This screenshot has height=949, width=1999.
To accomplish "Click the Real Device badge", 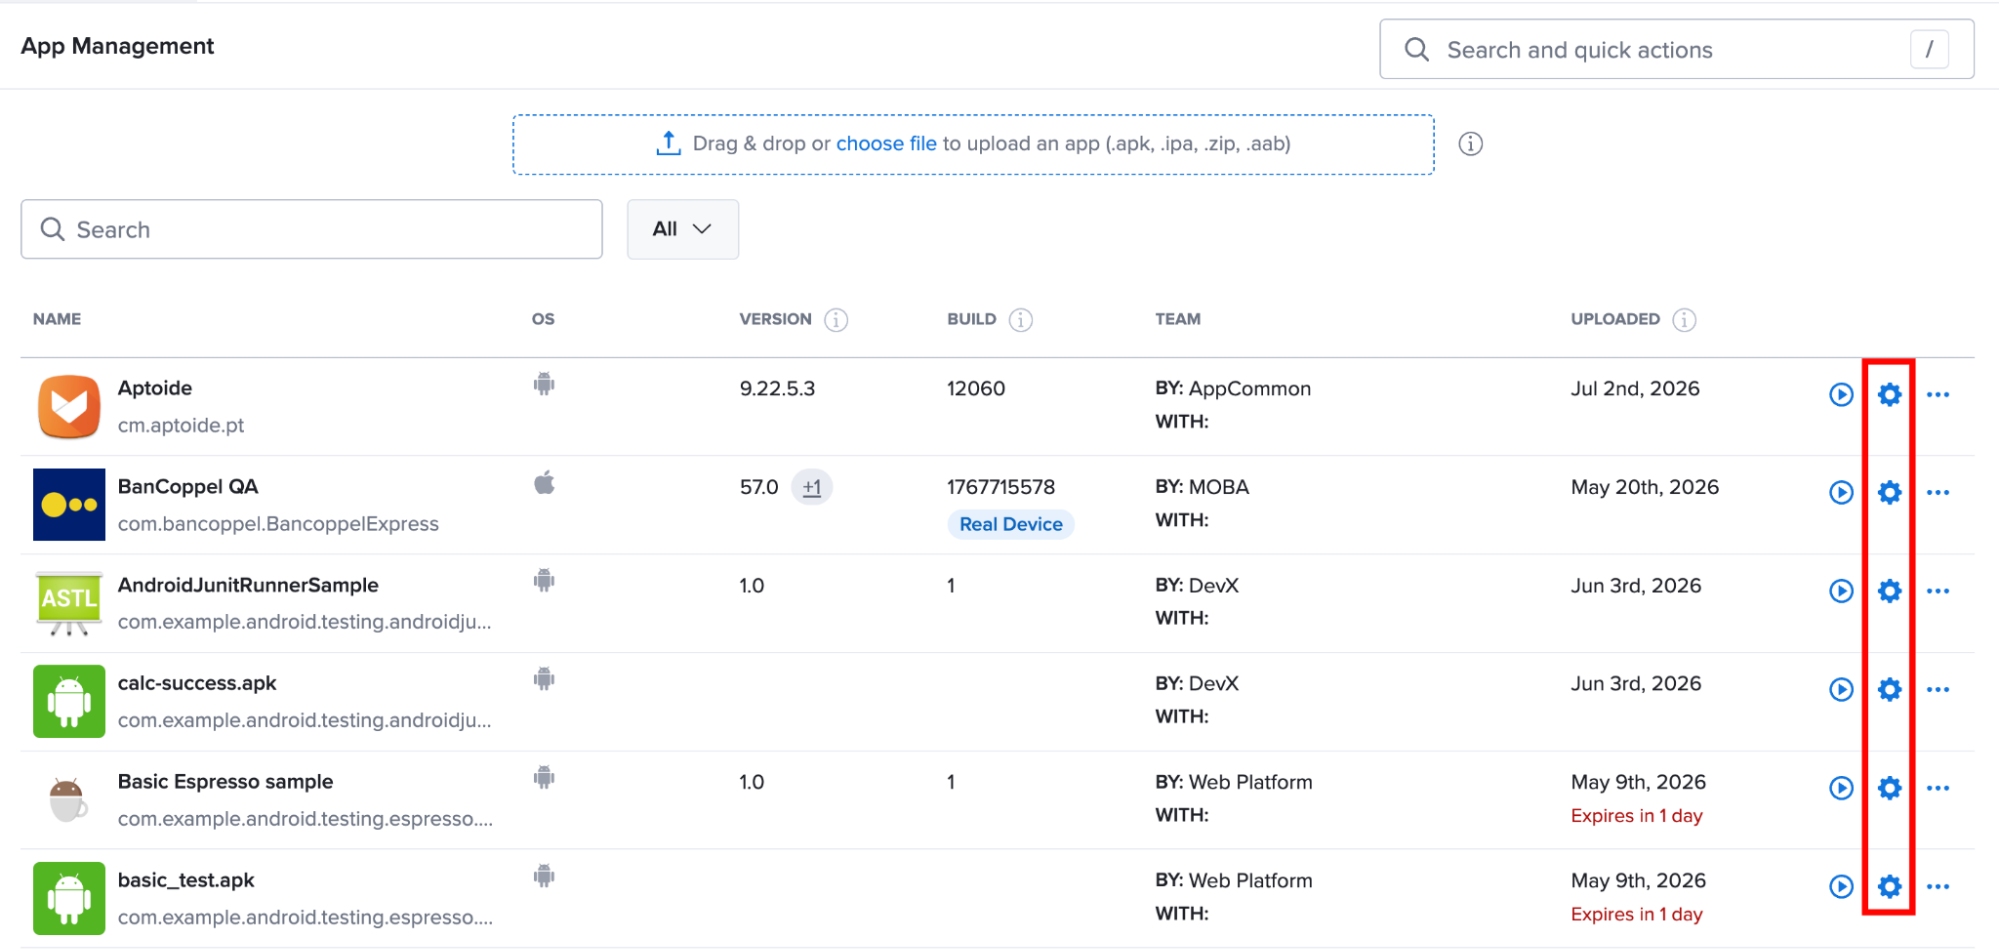I will [x=1011, y=524].
